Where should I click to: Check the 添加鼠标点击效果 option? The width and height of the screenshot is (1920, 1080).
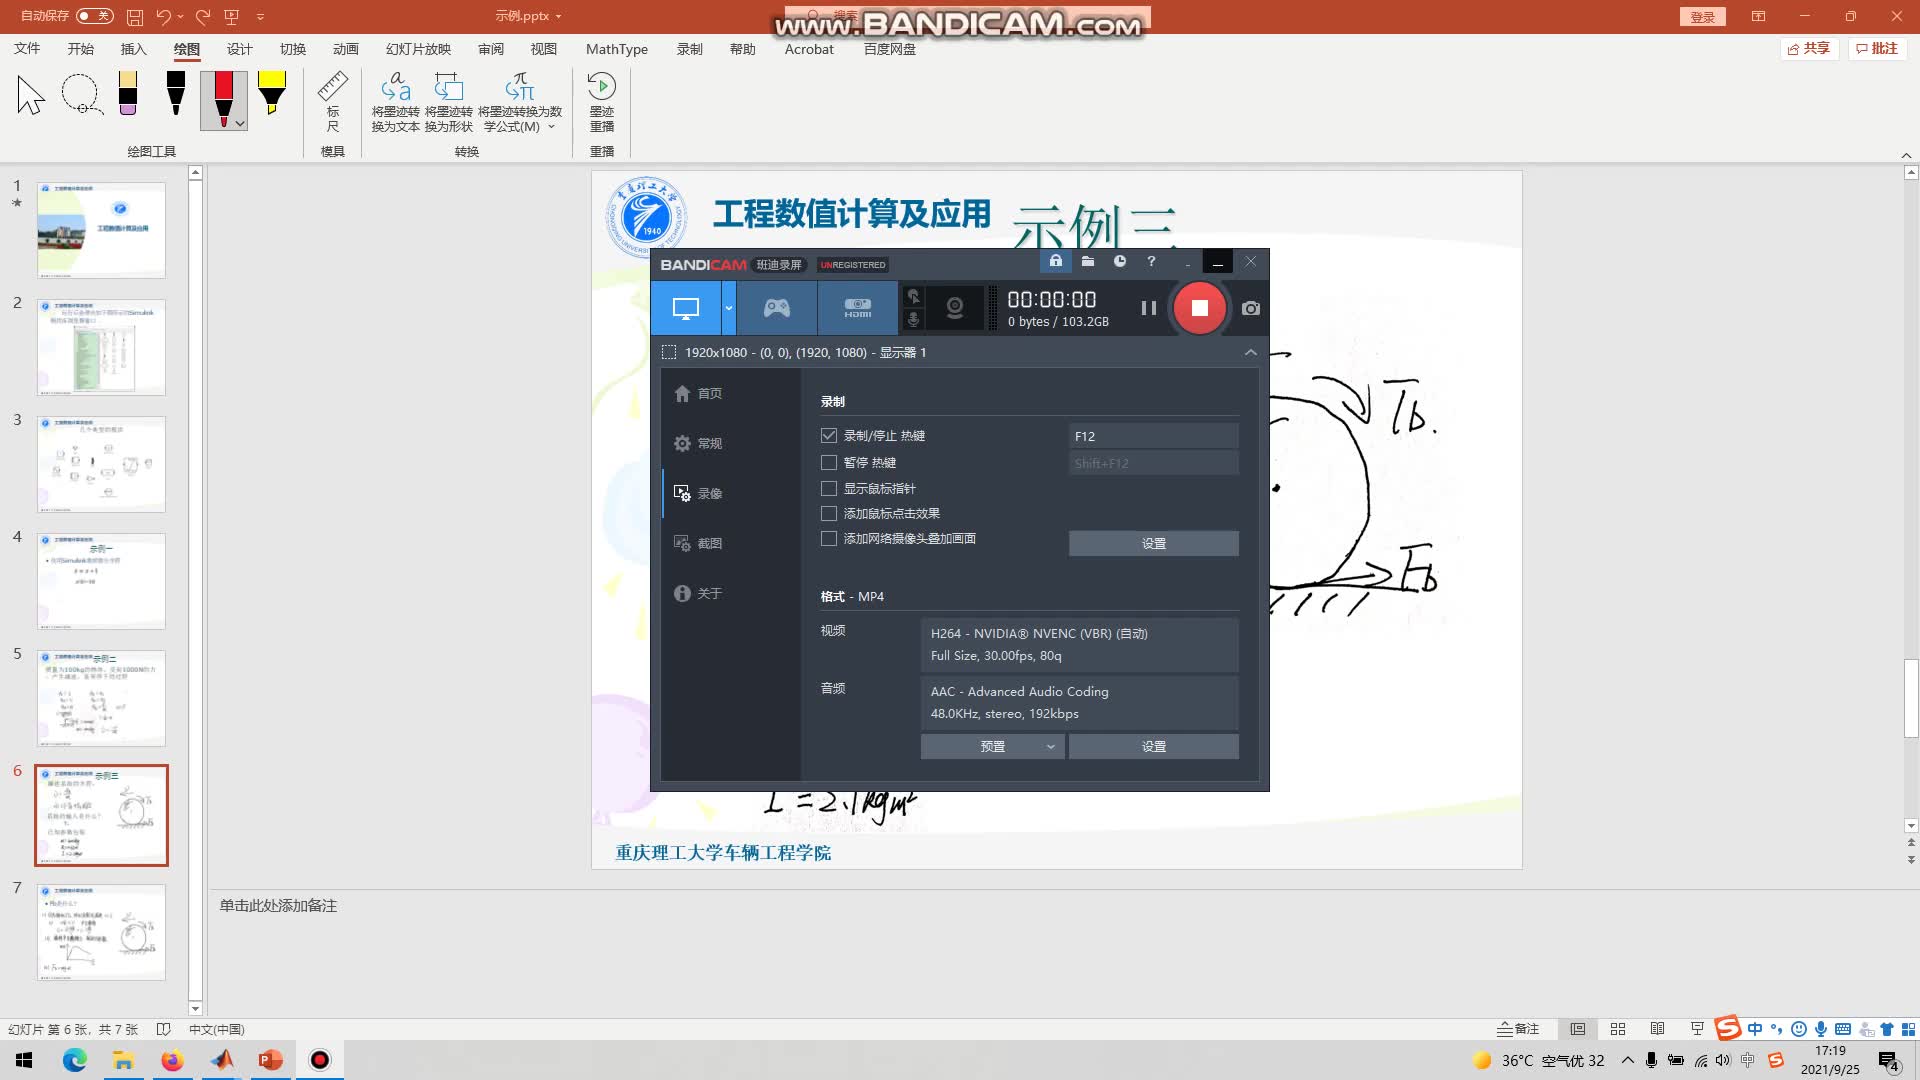tap(829, 513)
